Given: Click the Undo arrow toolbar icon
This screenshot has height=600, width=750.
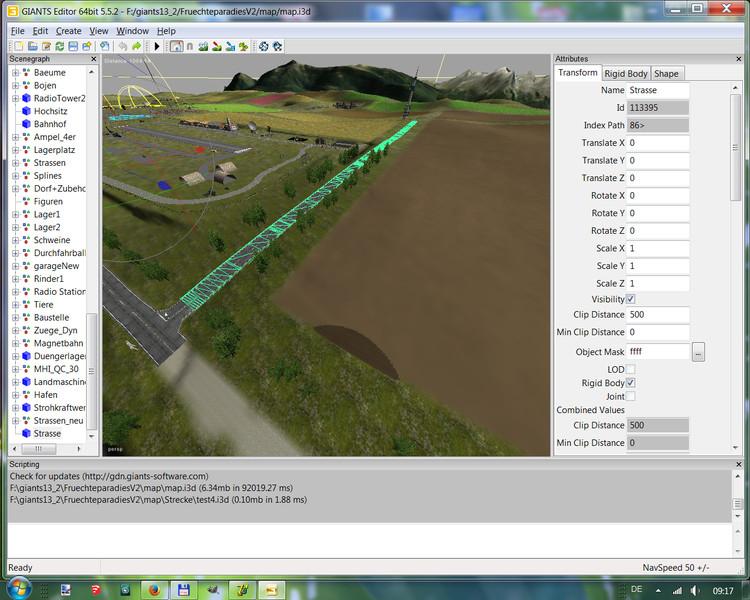Looking at the screenshot, I should tap(121, 46).
